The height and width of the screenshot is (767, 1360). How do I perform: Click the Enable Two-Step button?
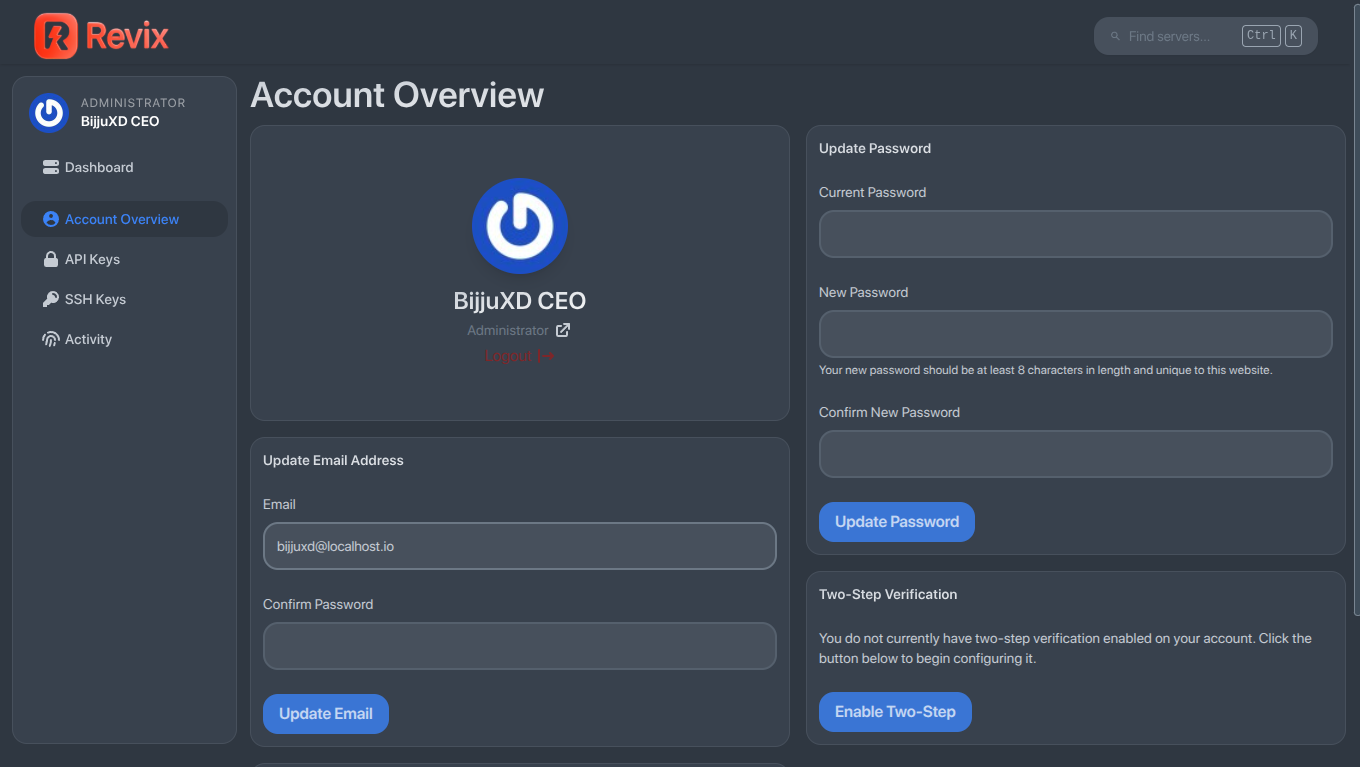(x=895, y=712)
